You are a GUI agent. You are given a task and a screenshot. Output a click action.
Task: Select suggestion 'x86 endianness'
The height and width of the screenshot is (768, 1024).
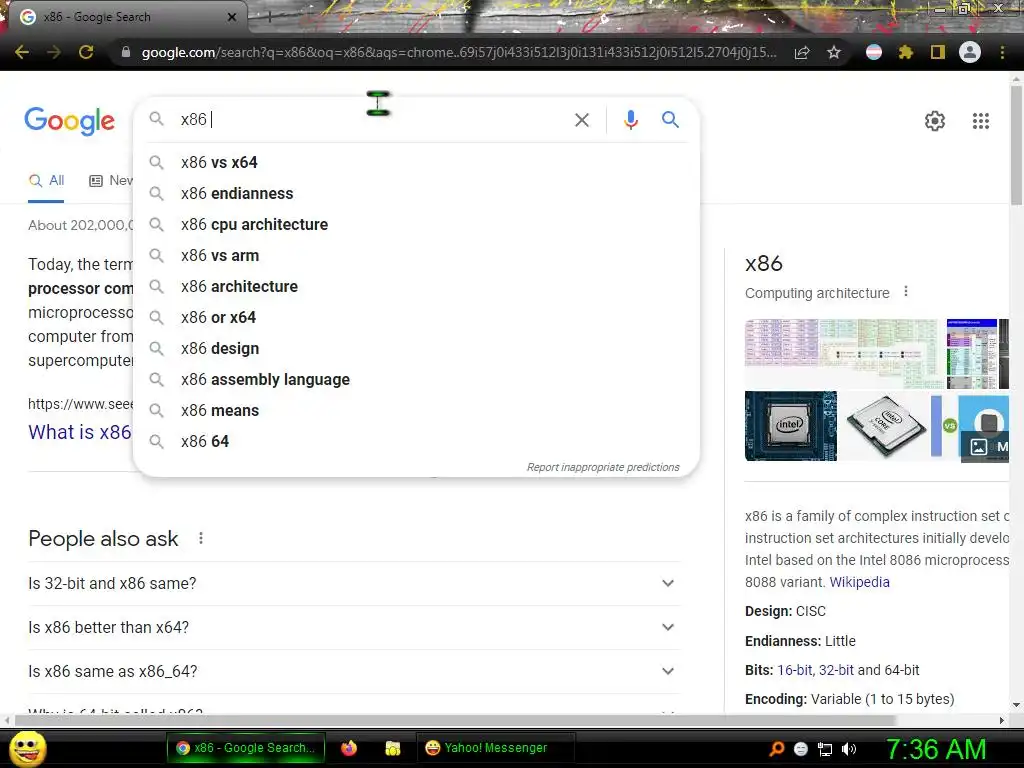click(x=416, y=193)
